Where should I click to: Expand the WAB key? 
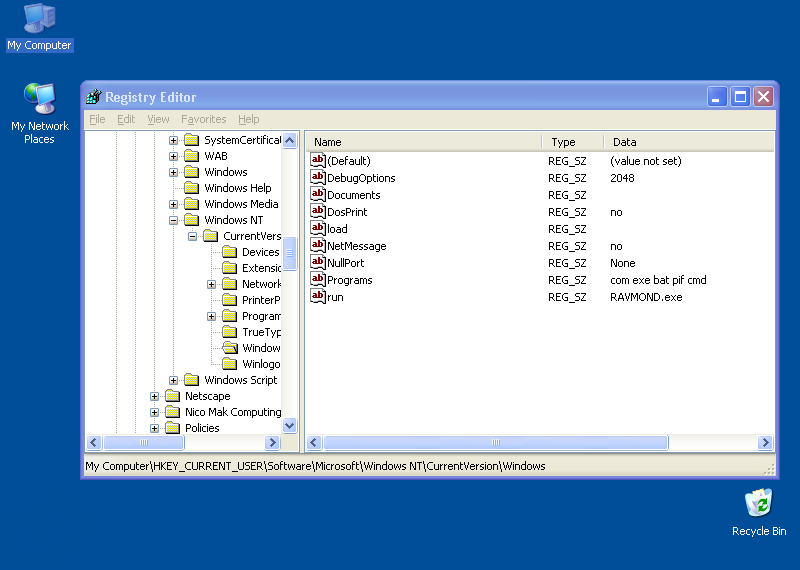(x=173, y=156)
